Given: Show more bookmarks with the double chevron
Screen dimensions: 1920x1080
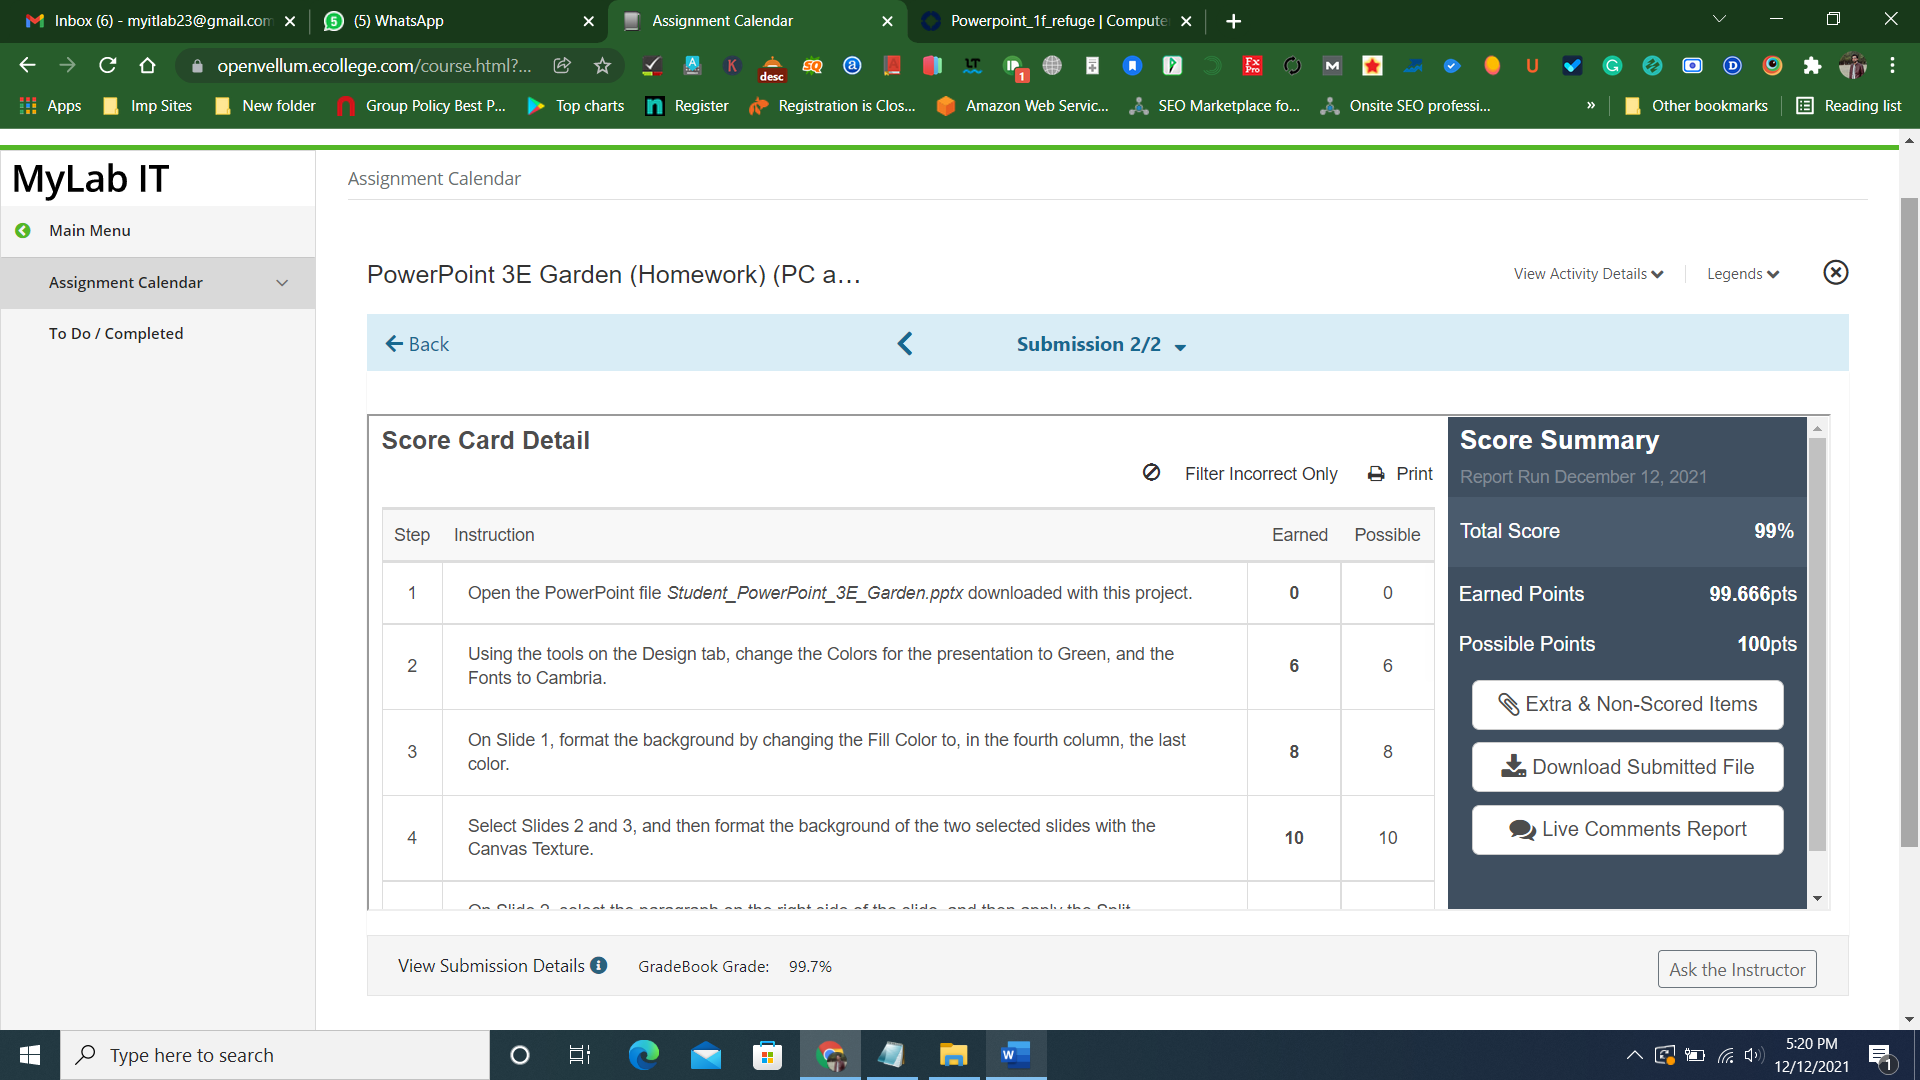Looking at the screenshot, I should click(1591, 106).
